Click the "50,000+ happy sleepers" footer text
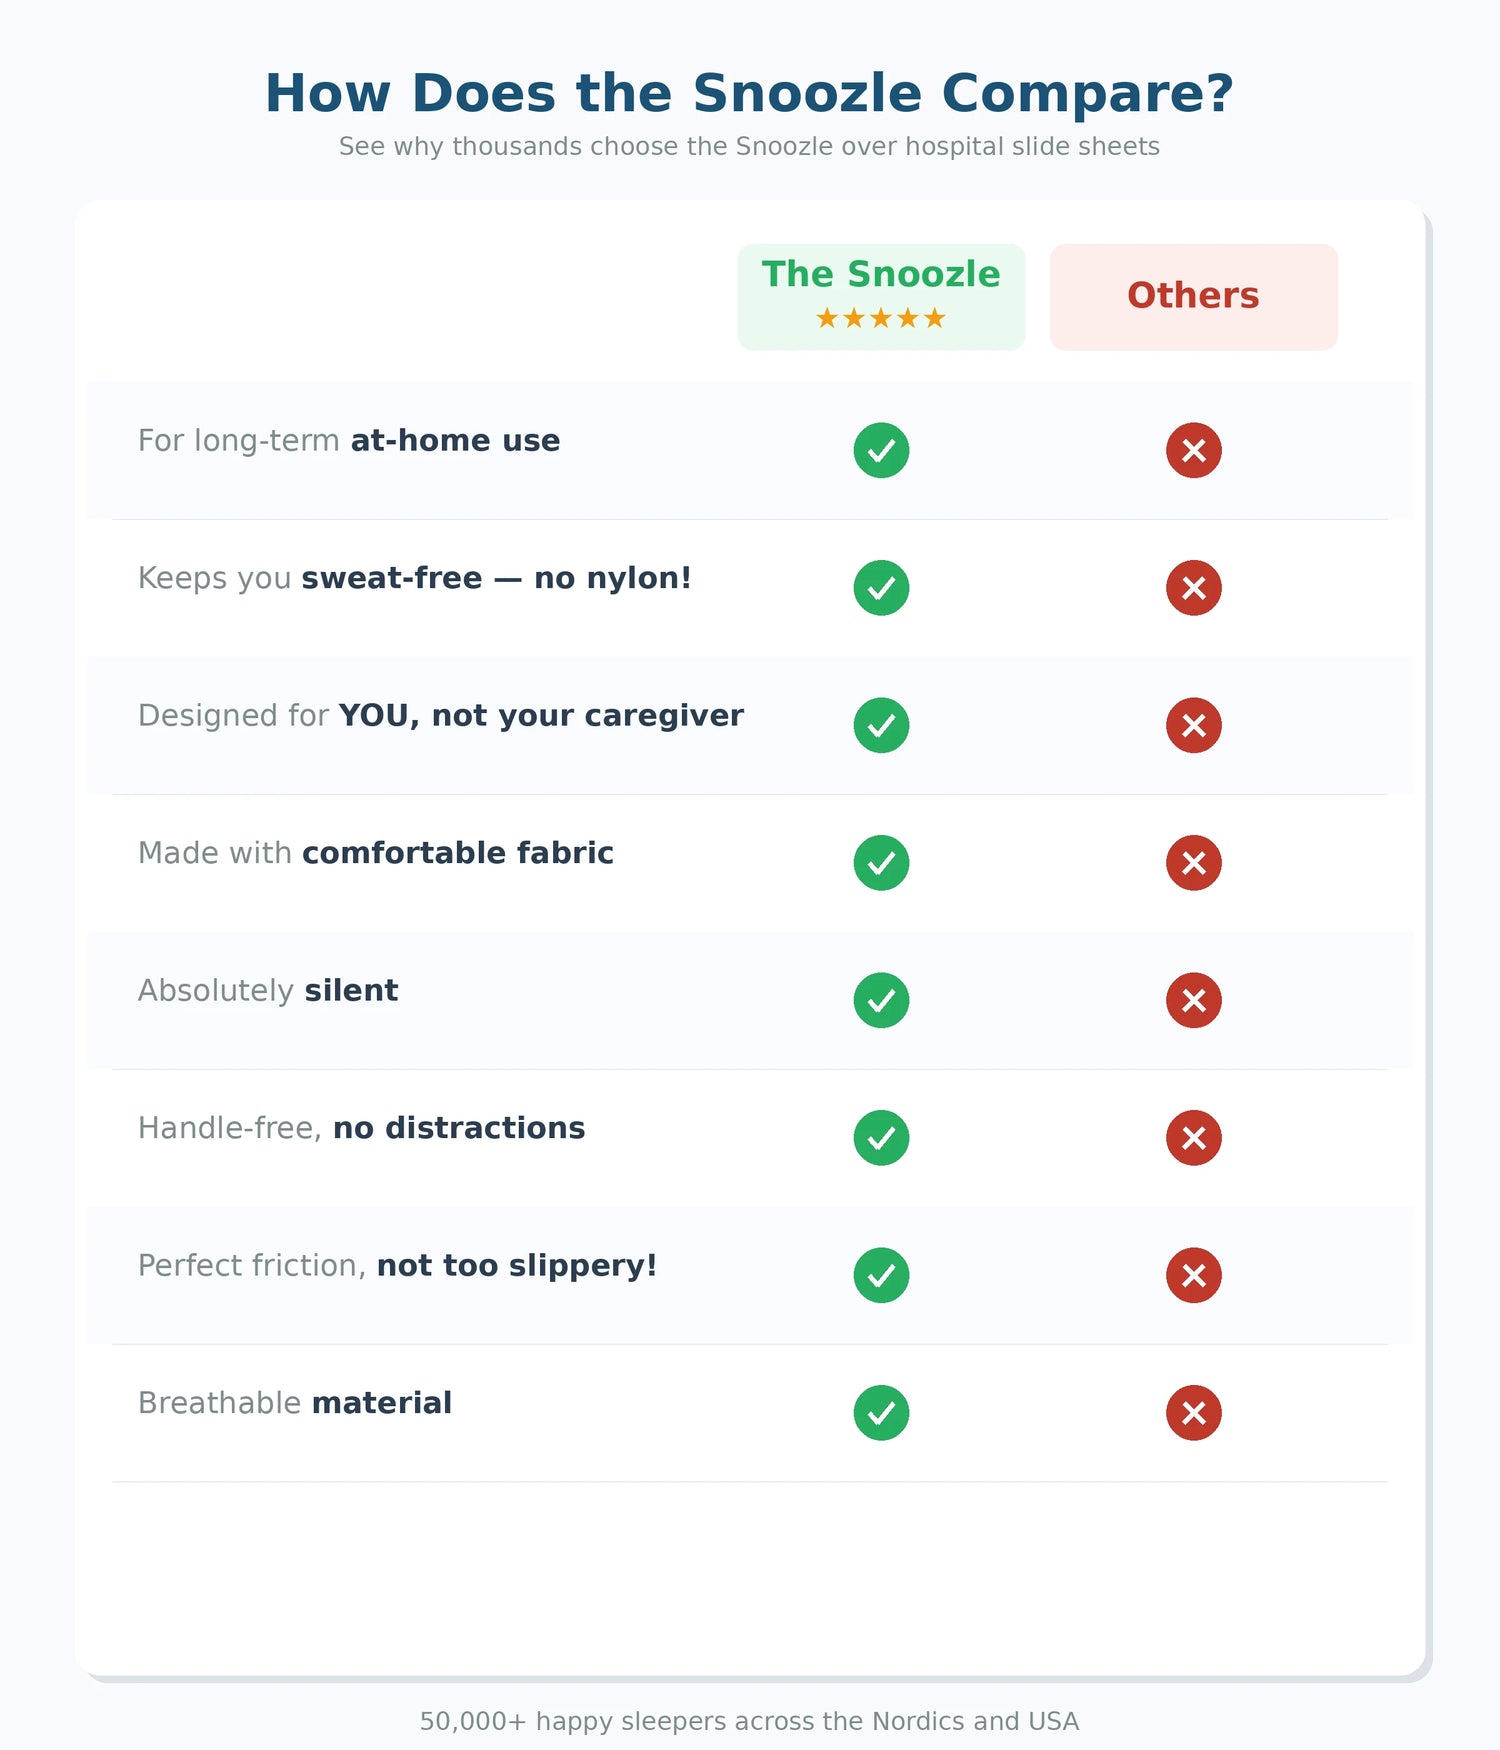This screenshot has height=1750, width=1500. pyautogui.click(x=749, y=1721)
